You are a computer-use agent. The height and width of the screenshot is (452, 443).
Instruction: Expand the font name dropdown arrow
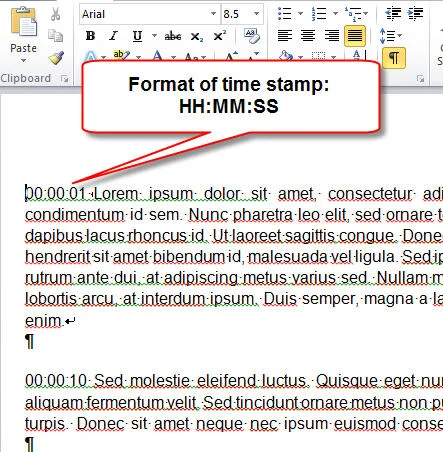[x=214, y=14]
